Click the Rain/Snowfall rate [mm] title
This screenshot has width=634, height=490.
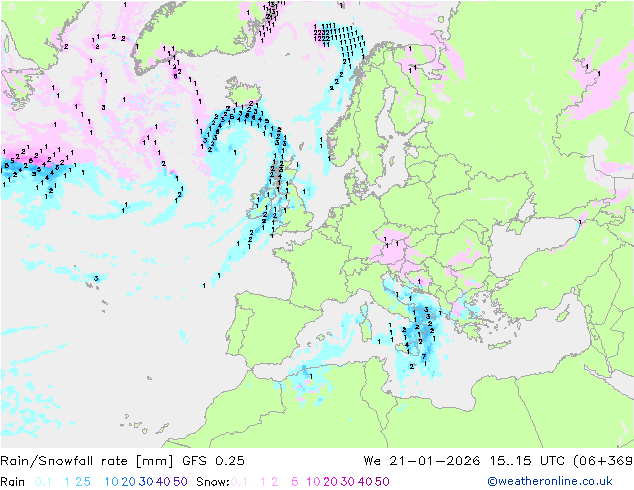coord(87,461)
